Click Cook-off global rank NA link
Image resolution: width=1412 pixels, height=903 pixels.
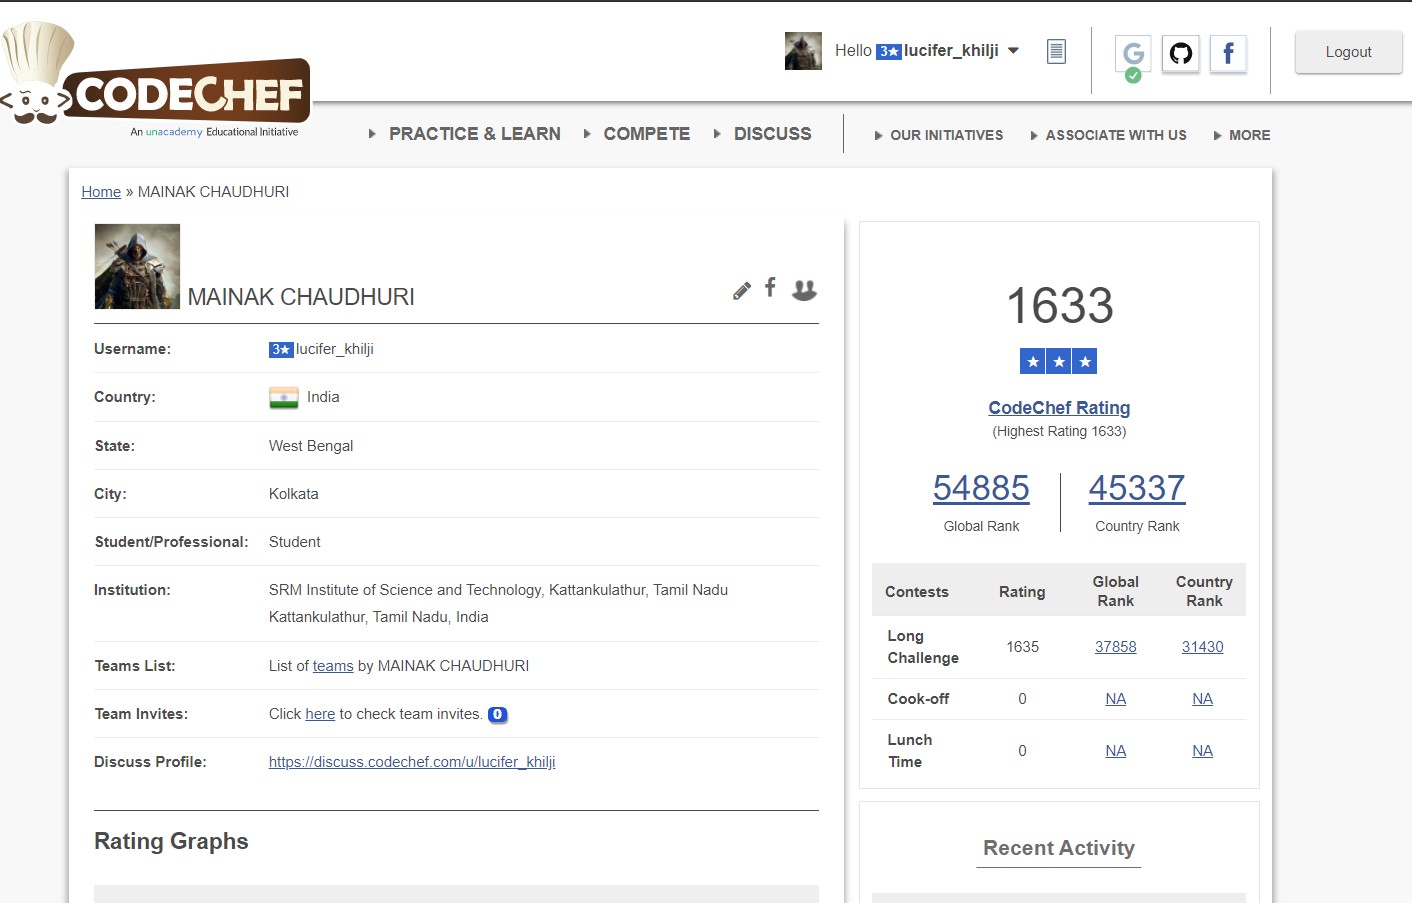[x=1115, y=699]
